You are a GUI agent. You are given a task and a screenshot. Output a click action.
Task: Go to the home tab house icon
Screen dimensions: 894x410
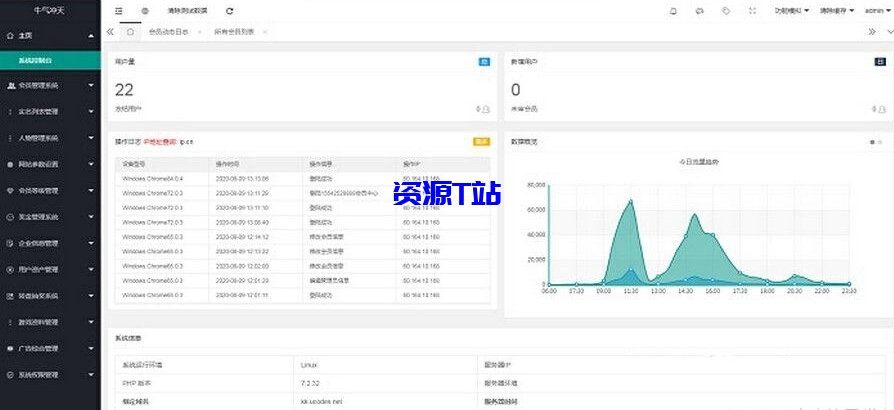tap(131, 32)
